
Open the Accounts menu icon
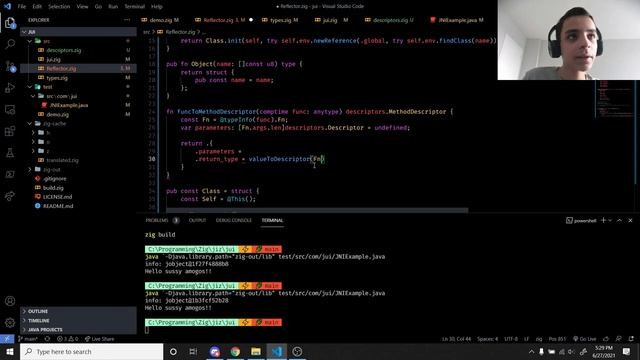click(10, 301)
